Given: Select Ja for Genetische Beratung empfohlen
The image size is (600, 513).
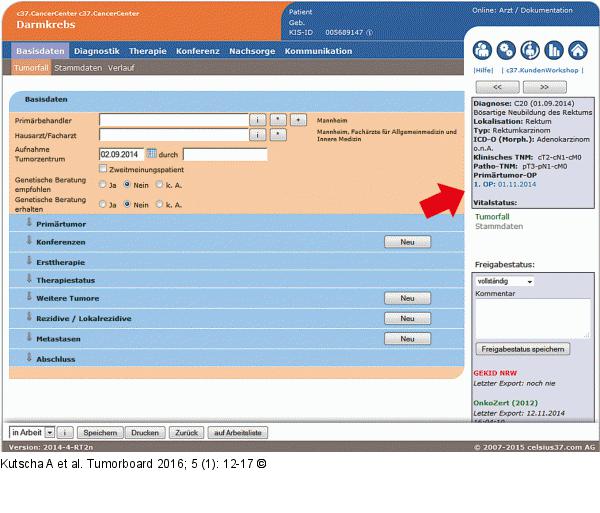Looking at the screenshot, I should [x=103, y=184].
